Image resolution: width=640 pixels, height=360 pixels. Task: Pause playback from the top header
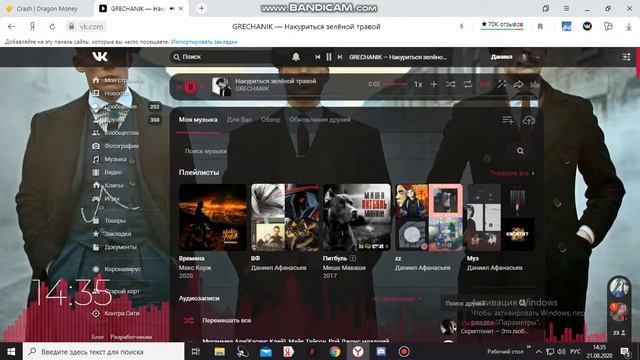click(x=329, y=57)
